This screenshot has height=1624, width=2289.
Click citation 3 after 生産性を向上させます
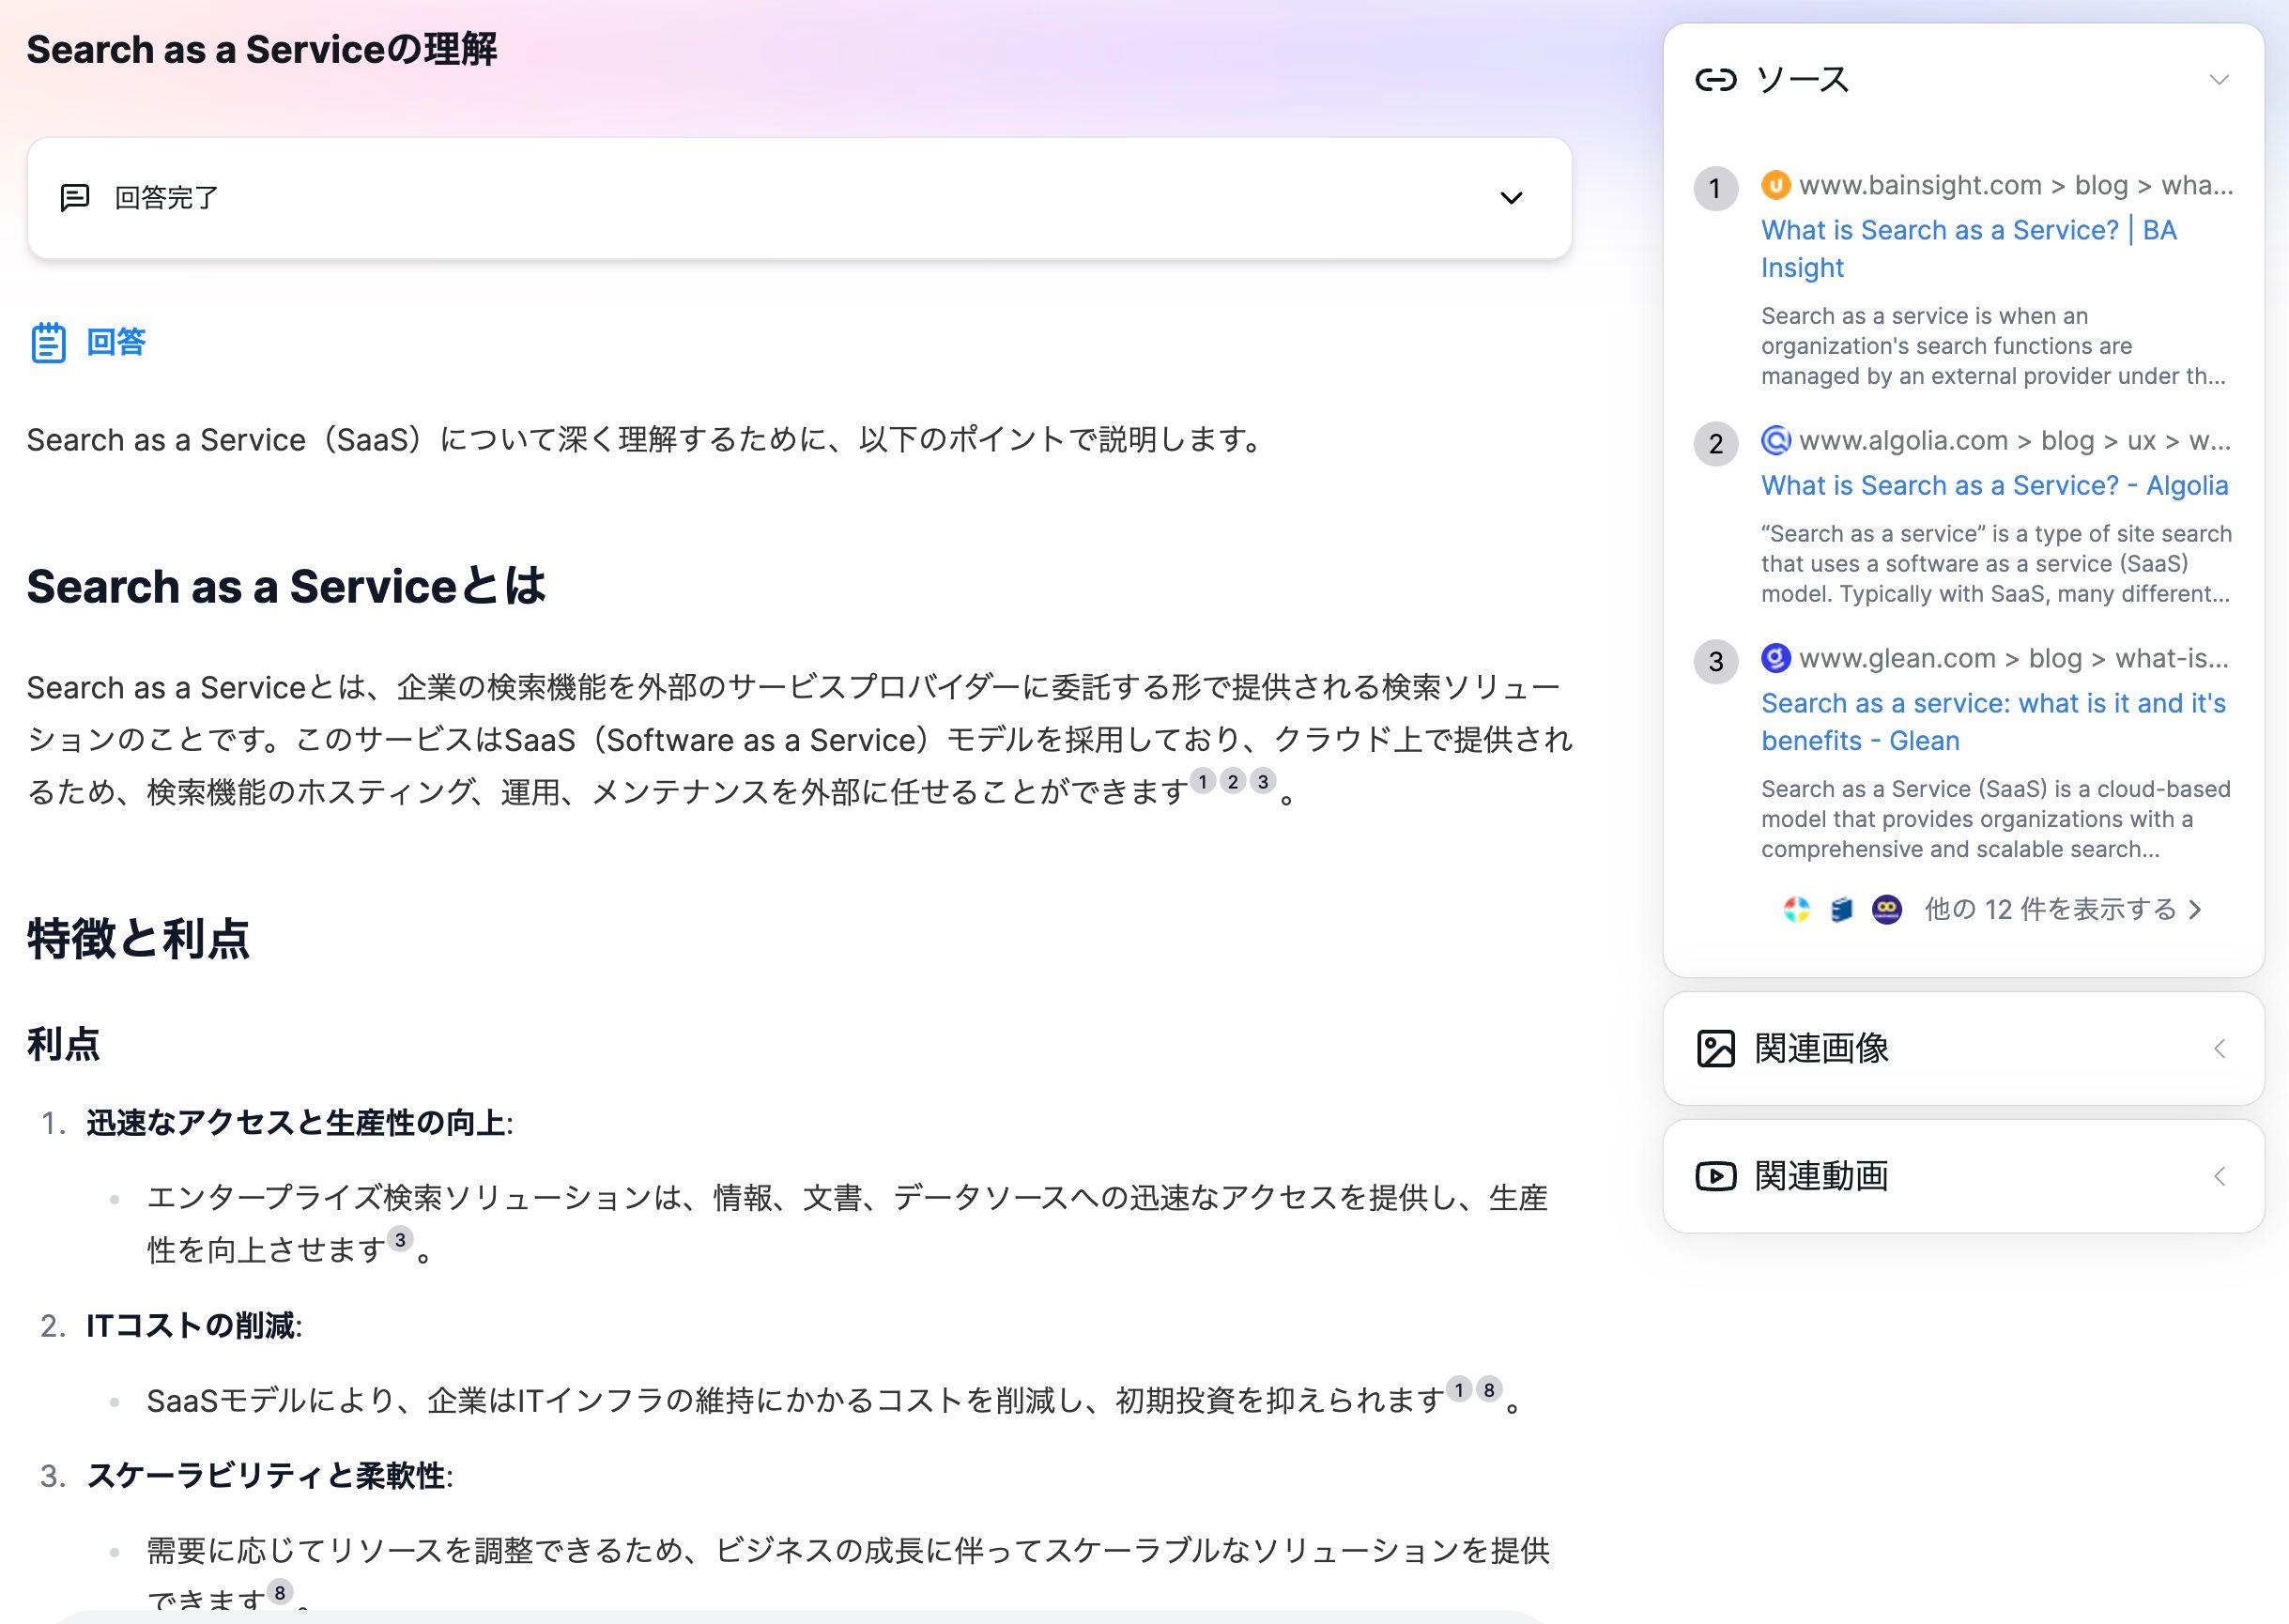point(399,1239)
